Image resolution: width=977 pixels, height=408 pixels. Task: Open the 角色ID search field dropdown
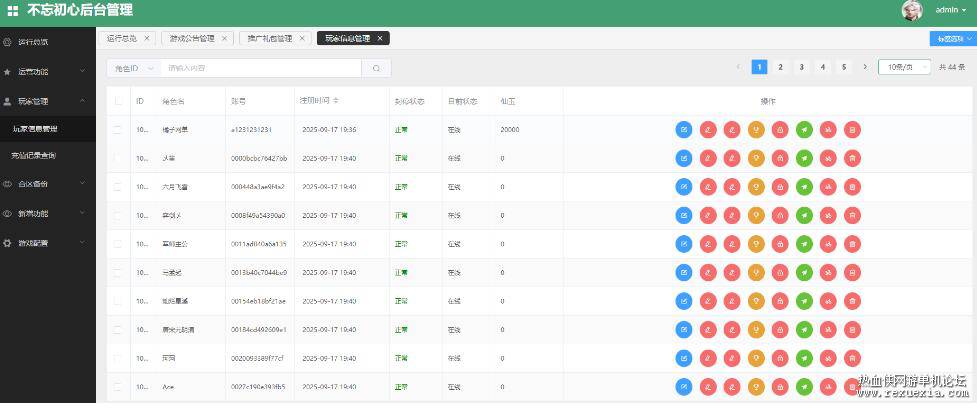pos(134,68)
